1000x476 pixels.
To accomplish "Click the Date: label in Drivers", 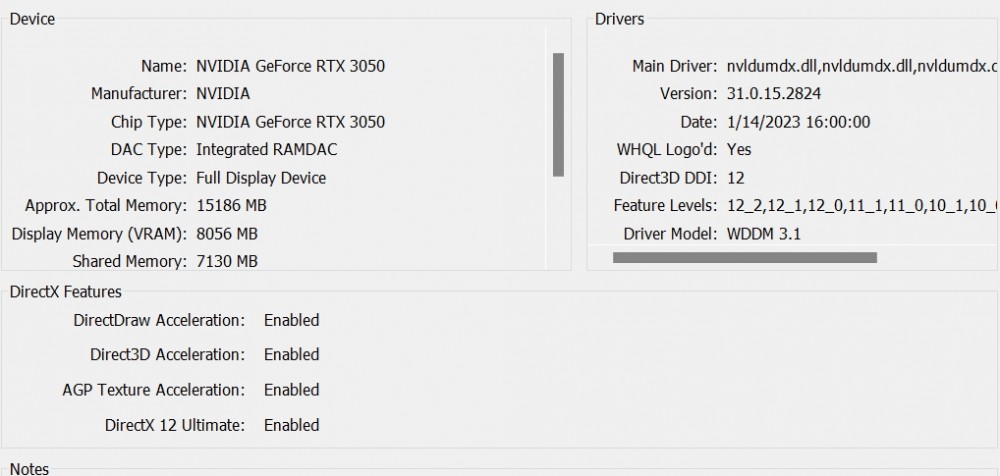I will (699, 122).
